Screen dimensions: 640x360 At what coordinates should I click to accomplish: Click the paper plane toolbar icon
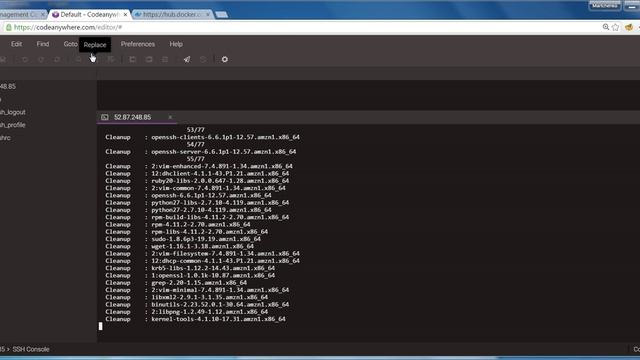click(187, 60)
